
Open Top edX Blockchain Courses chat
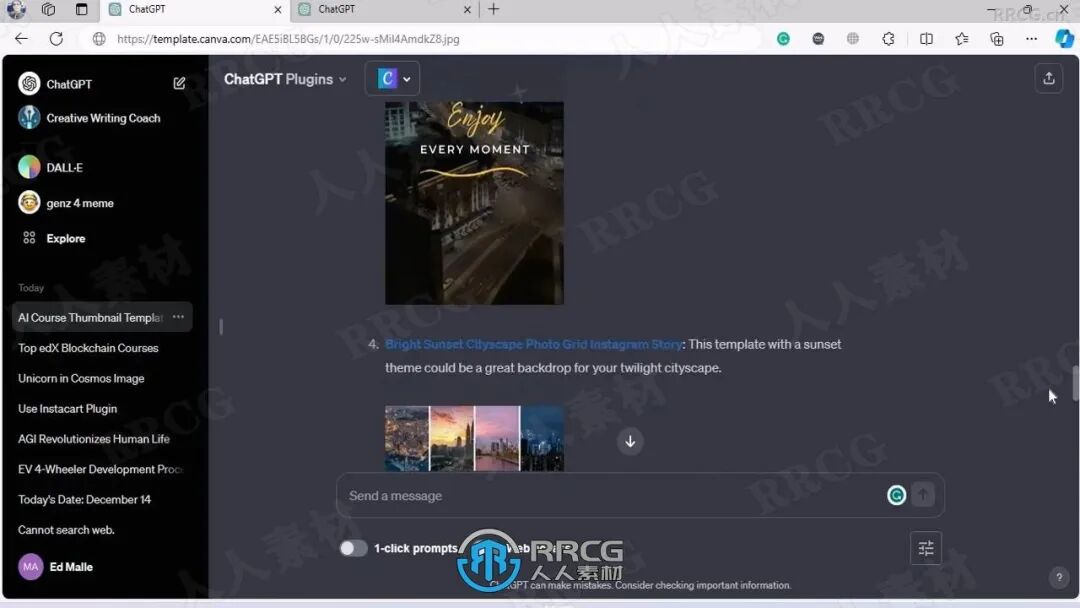pyautogui.click(x=88, y=348)
